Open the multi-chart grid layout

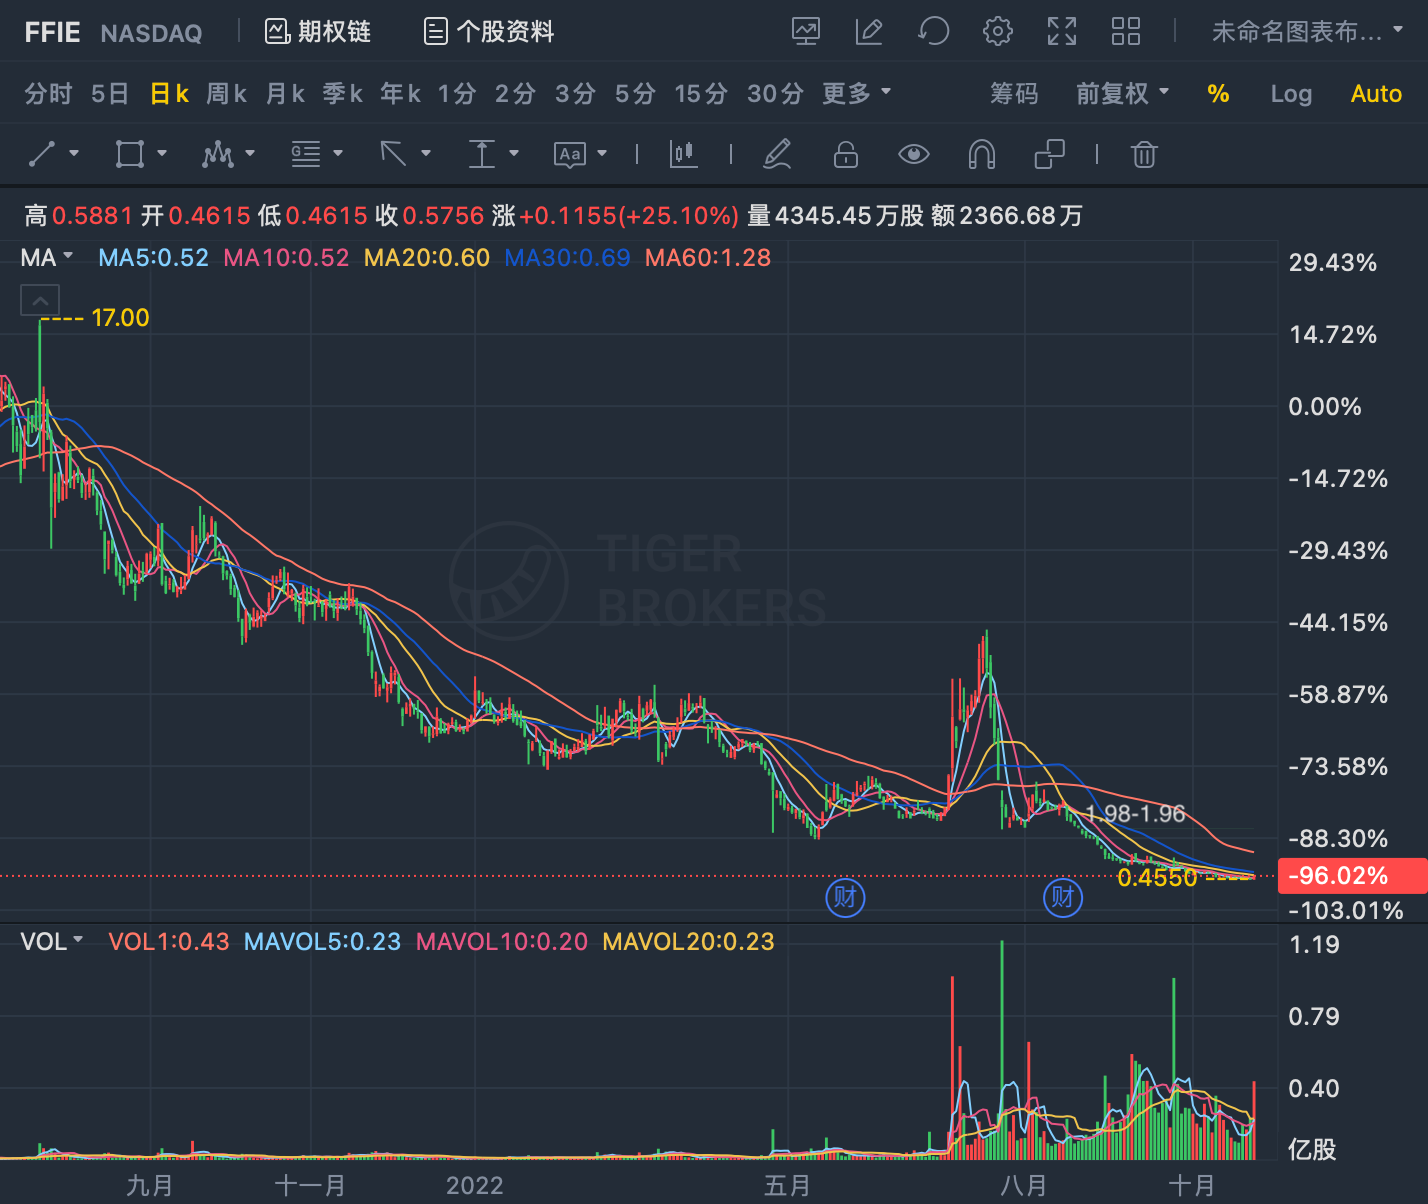[1126, 32]
